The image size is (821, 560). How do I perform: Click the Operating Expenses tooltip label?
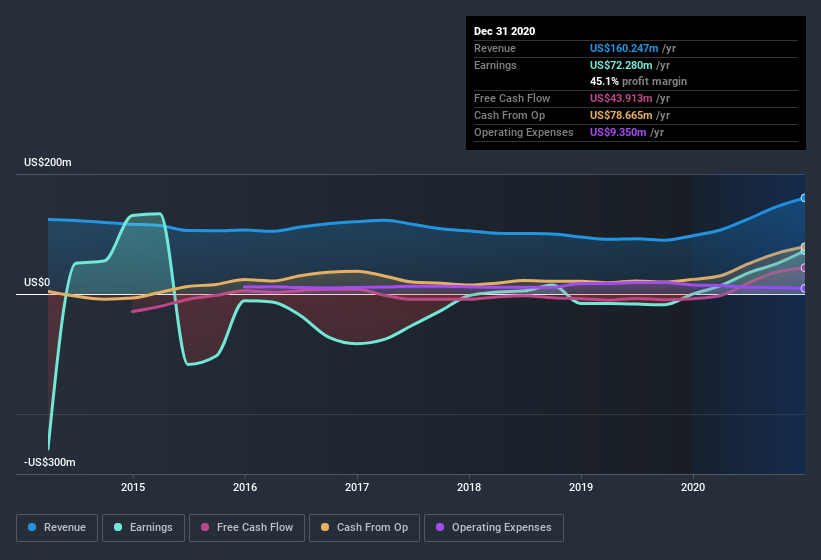pos(524,132)
